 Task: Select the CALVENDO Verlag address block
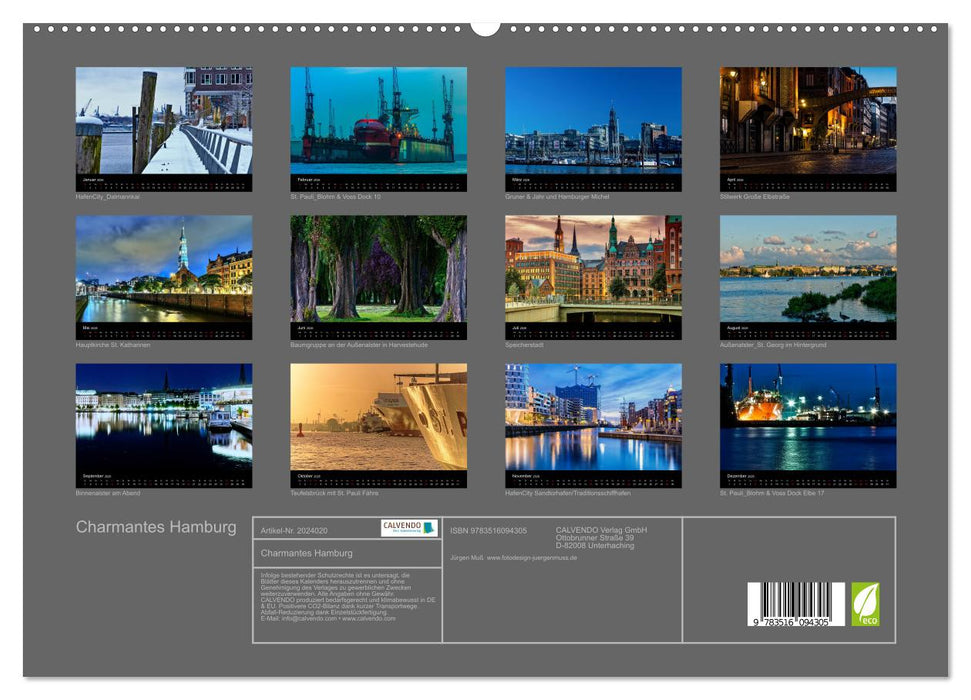[596, 537]
